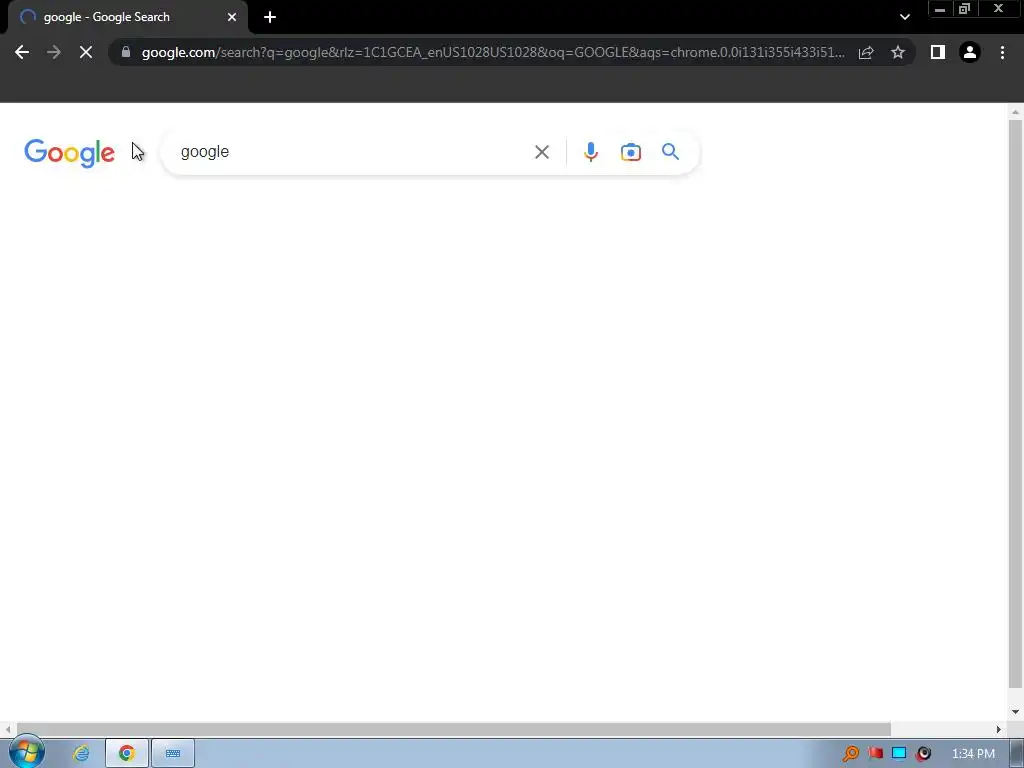The width and height of the screenshot is (1024, 768).
Task: Open the on-screen keyboard taskbar item
Action: point(173,753)
